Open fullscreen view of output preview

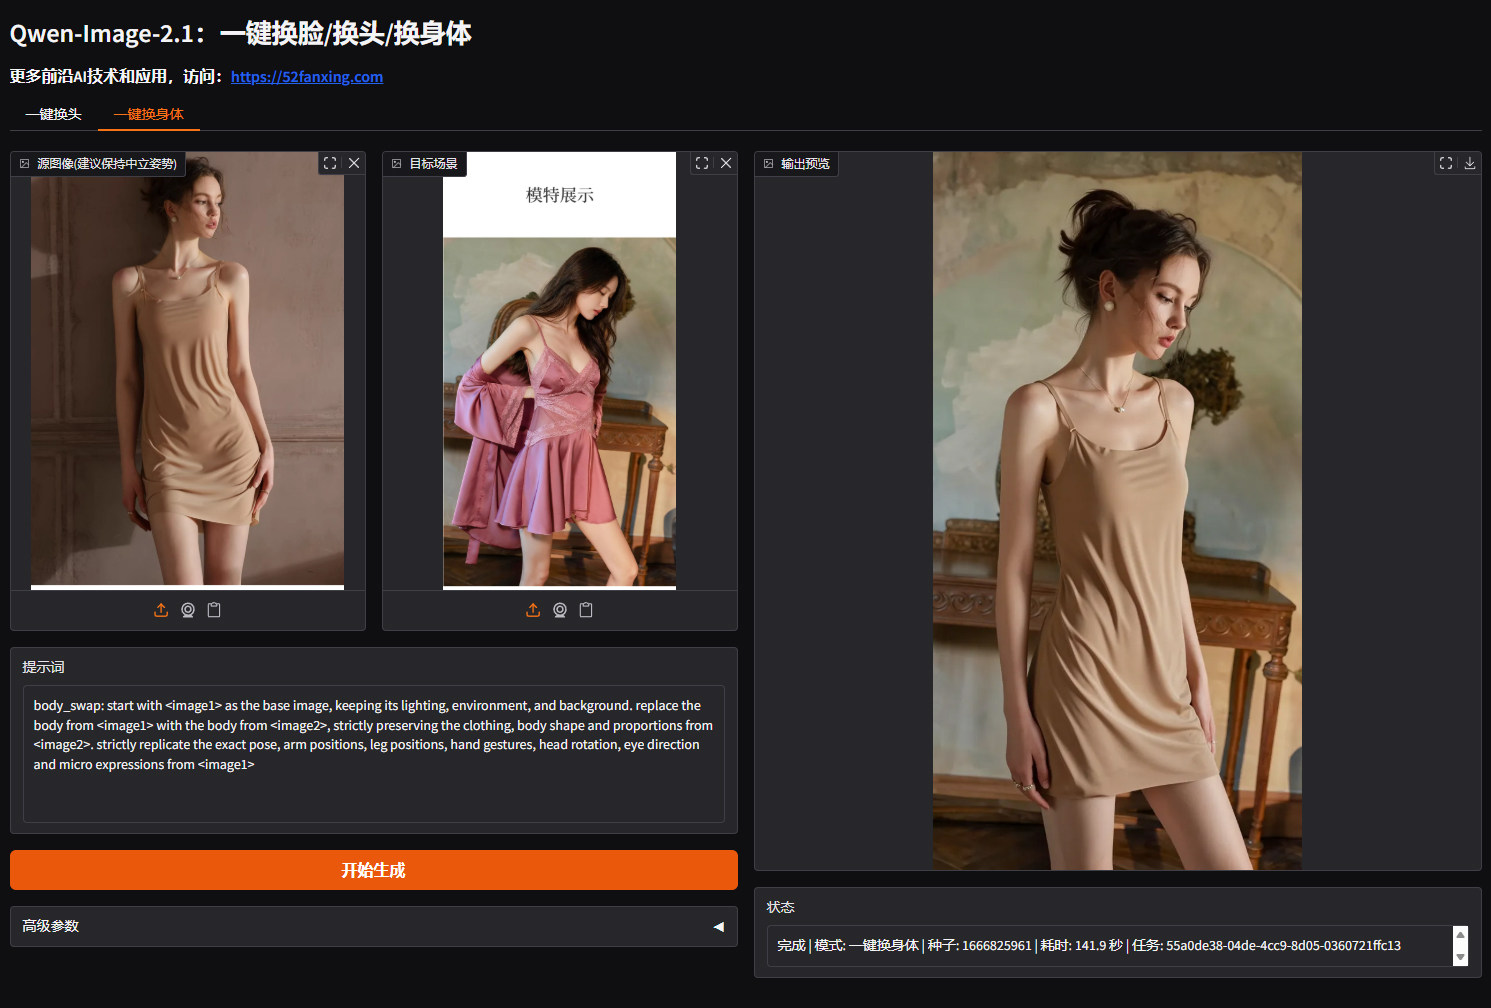(1446, 163)
